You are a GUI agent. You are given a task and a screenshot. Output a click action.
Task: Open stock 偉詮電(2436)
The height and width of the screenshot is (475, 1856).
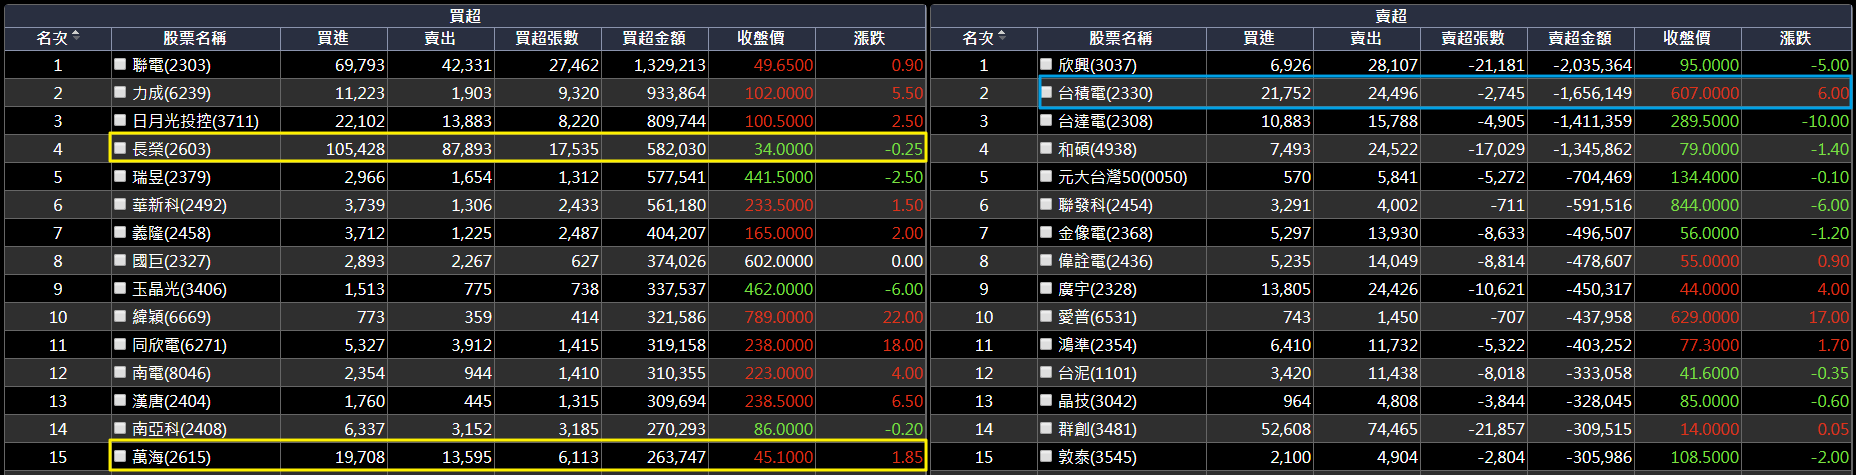click(x=1105, y=261)
